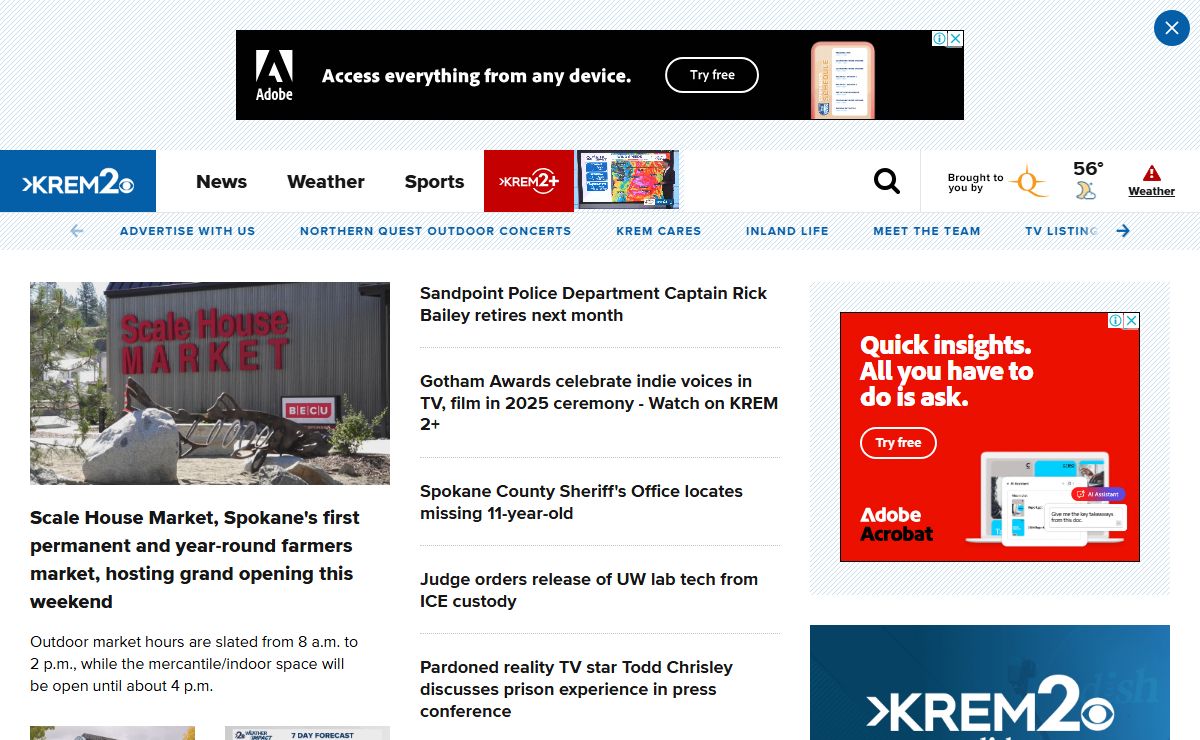Image resolution: width=1200 pixels, height=740 pixels.
Task: Click 'Brought to you by' sponsor text
Action: click(x=975, y=182)
